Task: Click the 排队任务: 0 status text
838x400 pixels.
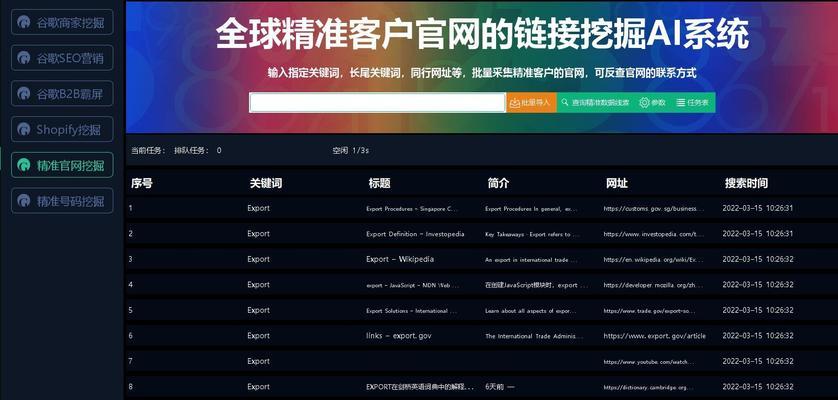Action: [197, 151]
